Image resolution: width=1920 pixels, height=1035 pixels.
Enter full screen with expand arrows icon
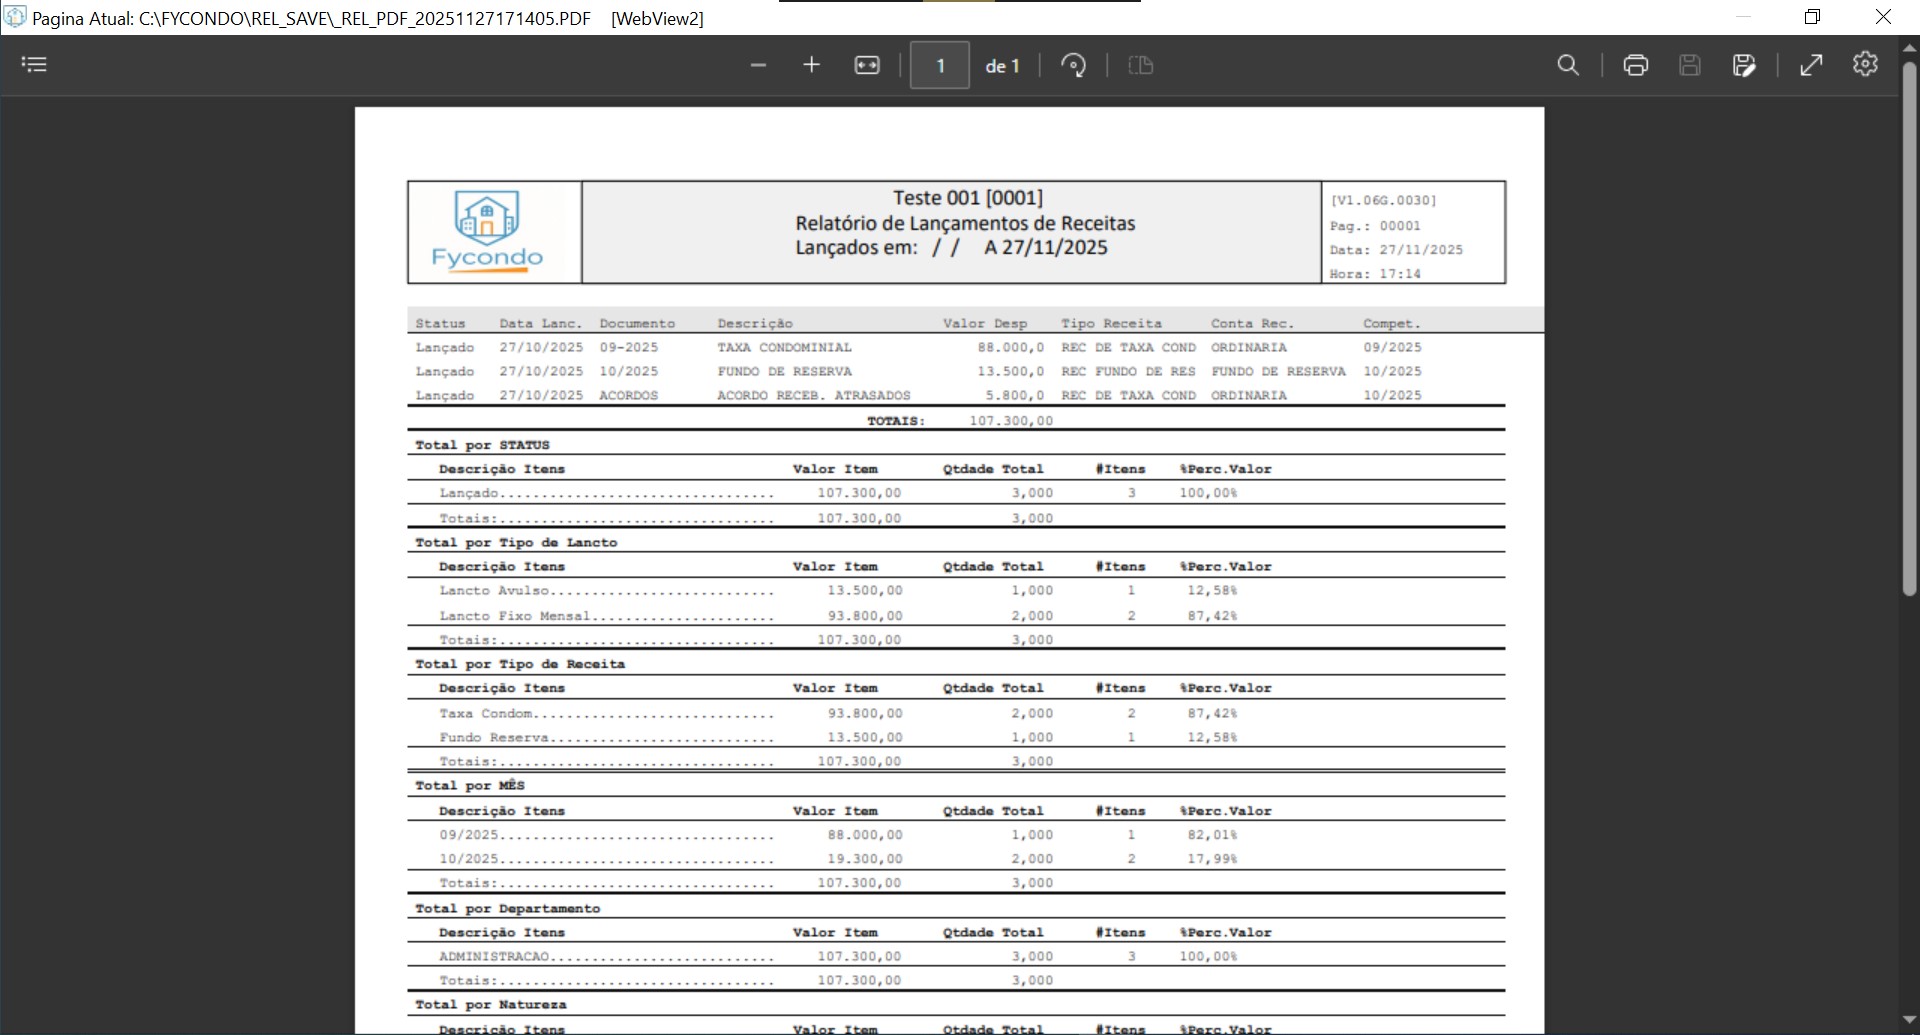1811,66
